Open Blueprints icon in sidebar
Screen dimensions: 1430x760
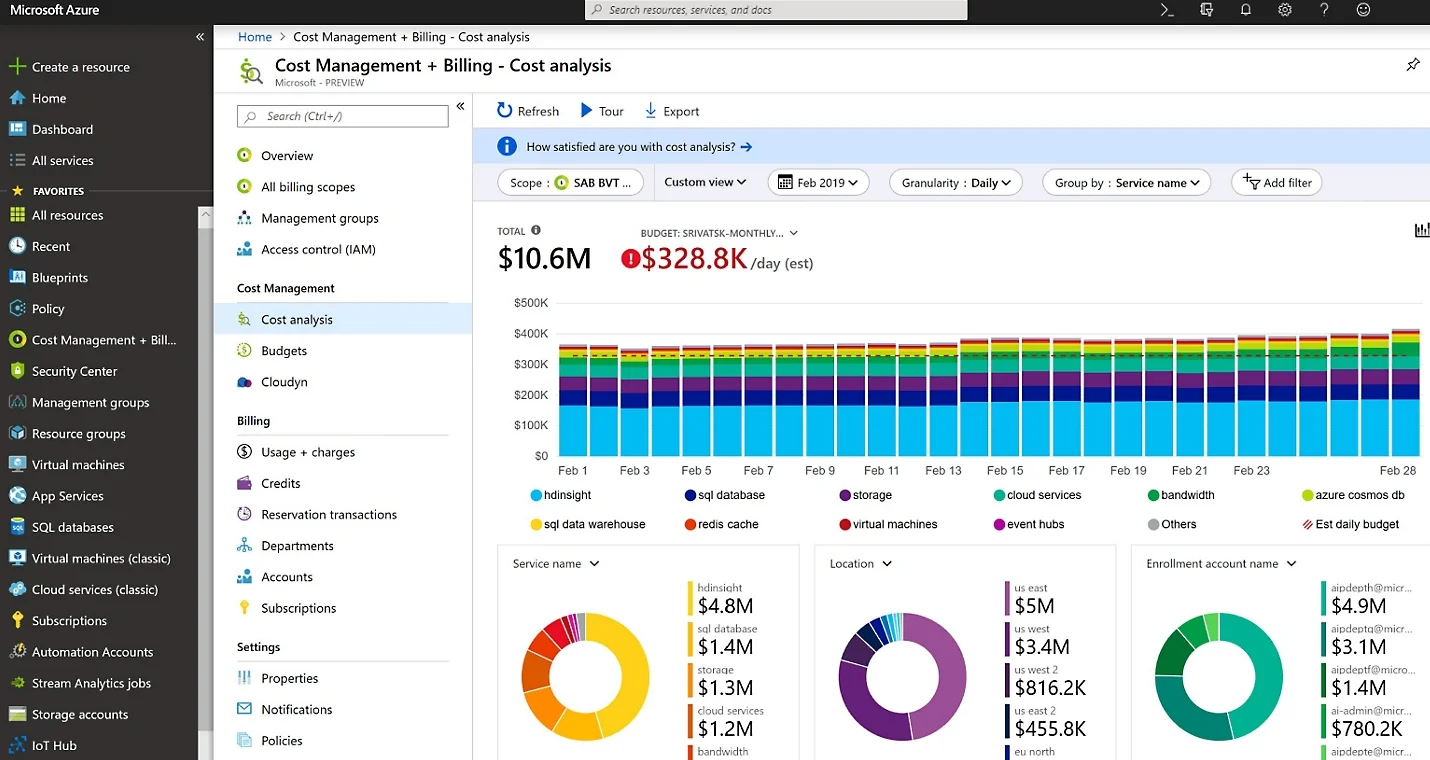16,277
